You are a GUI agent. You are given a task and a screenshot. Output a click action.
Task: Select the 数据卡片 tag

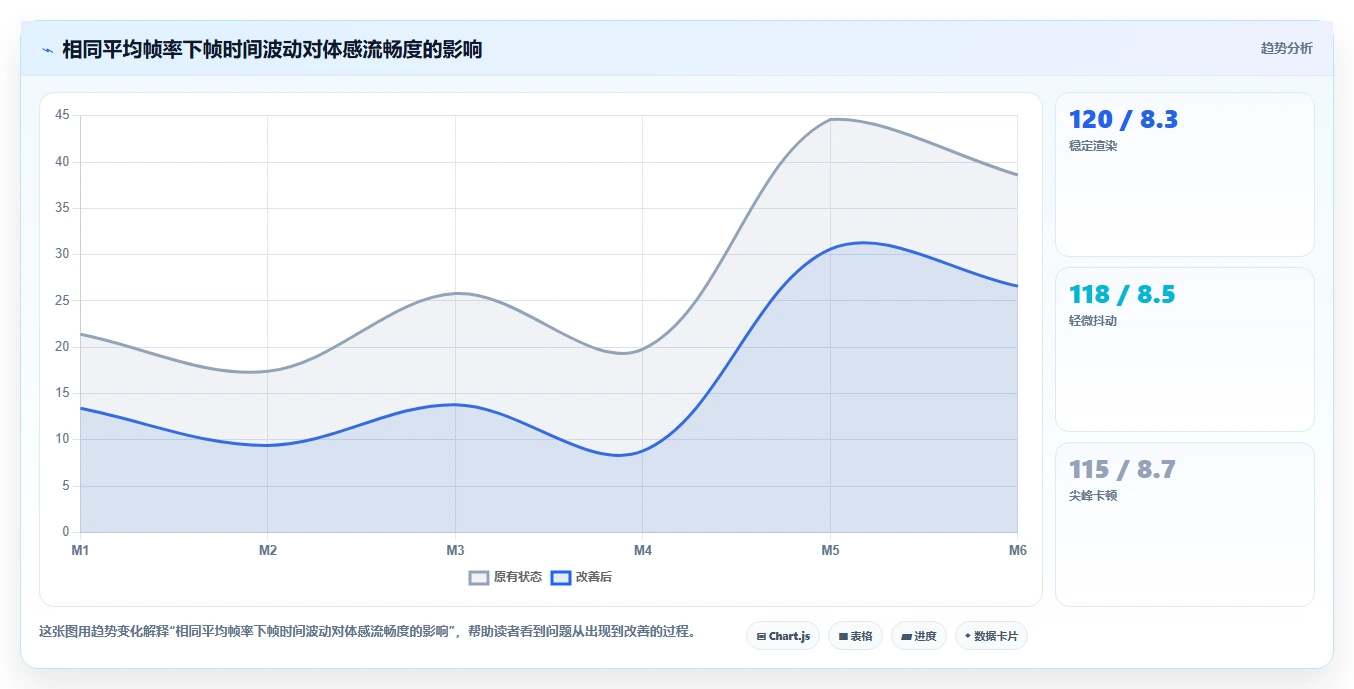pyautogui.click(x=991, y=636)
